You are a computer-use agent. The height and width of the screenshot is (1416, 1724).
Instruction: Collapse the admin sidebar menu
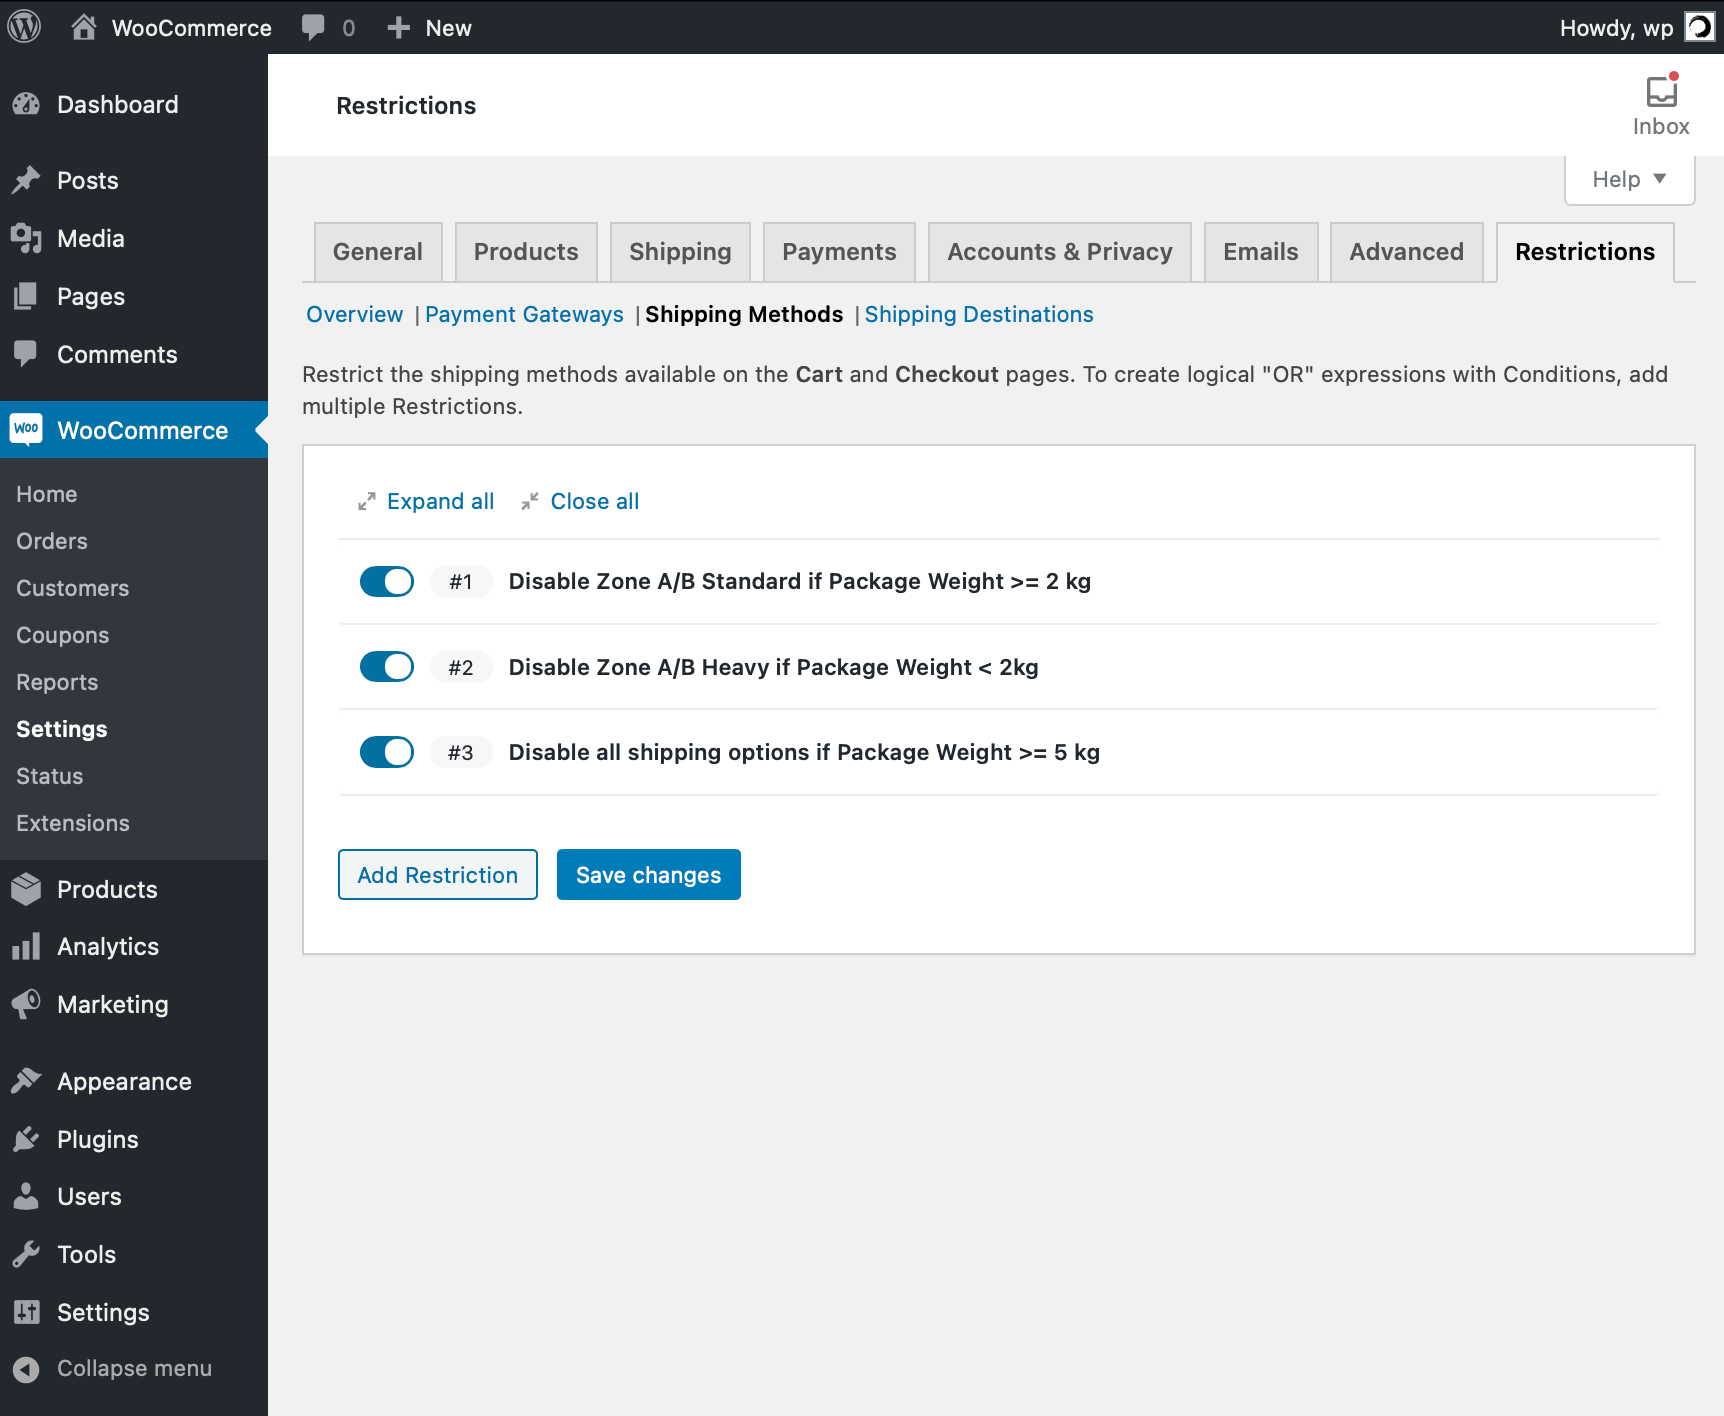(x=134, y=1368)
